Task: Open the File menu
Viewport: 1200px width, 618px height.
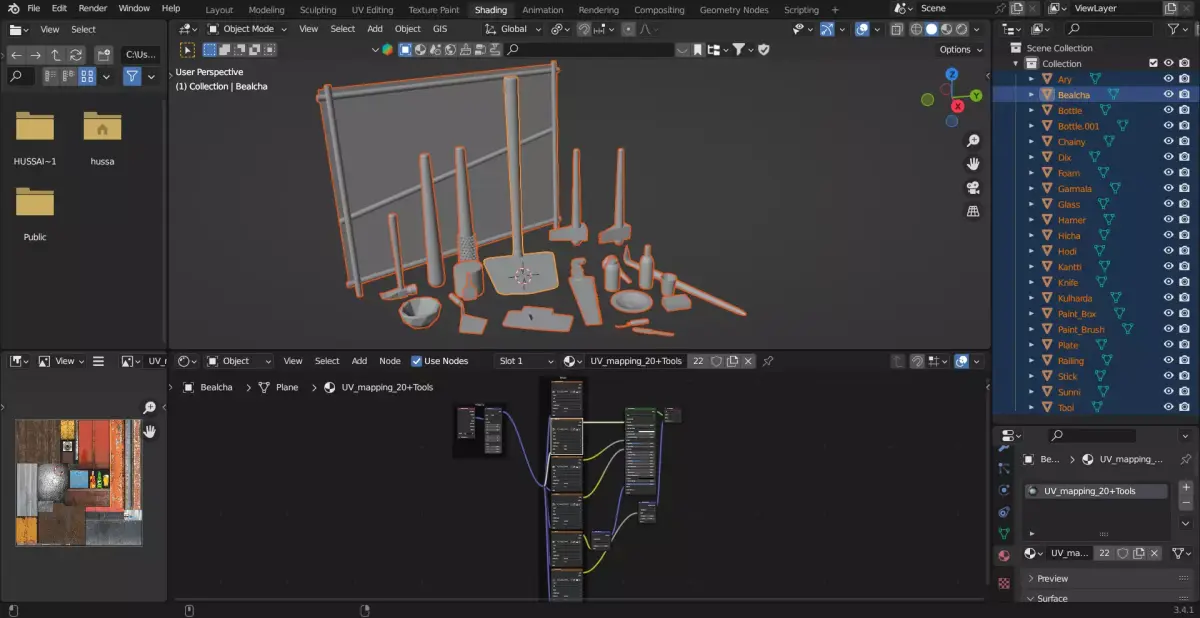Action: click(33, 8)
